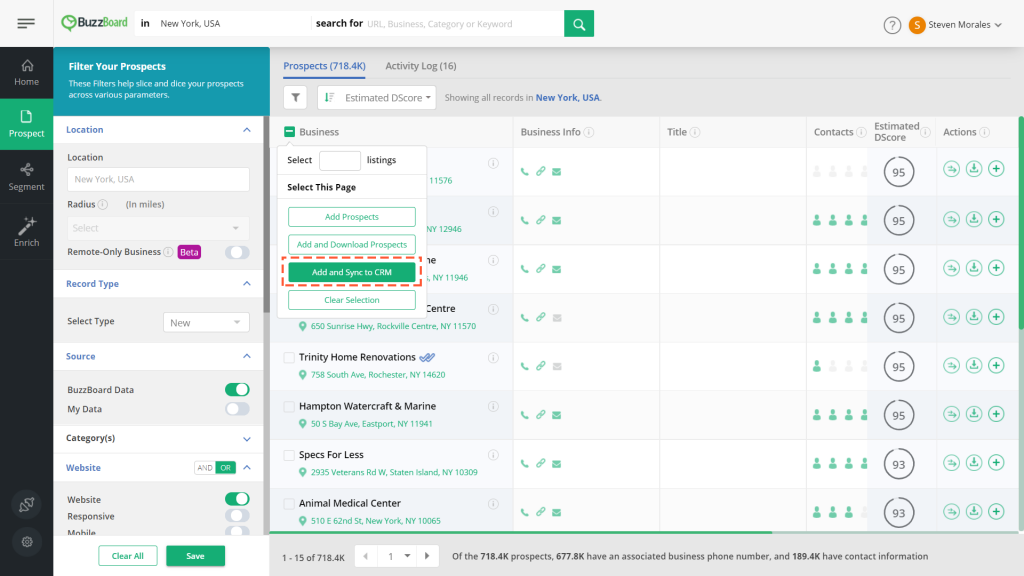
Task: Open the Steven Morales account menu
Action: [x=955, y=25]
